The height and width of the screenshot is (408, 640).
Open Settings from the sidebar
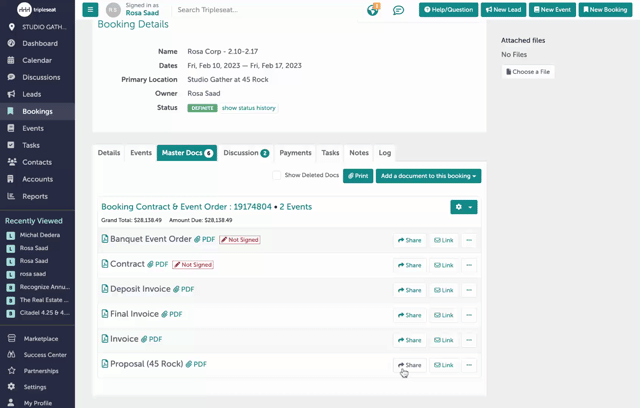(35, 387)
